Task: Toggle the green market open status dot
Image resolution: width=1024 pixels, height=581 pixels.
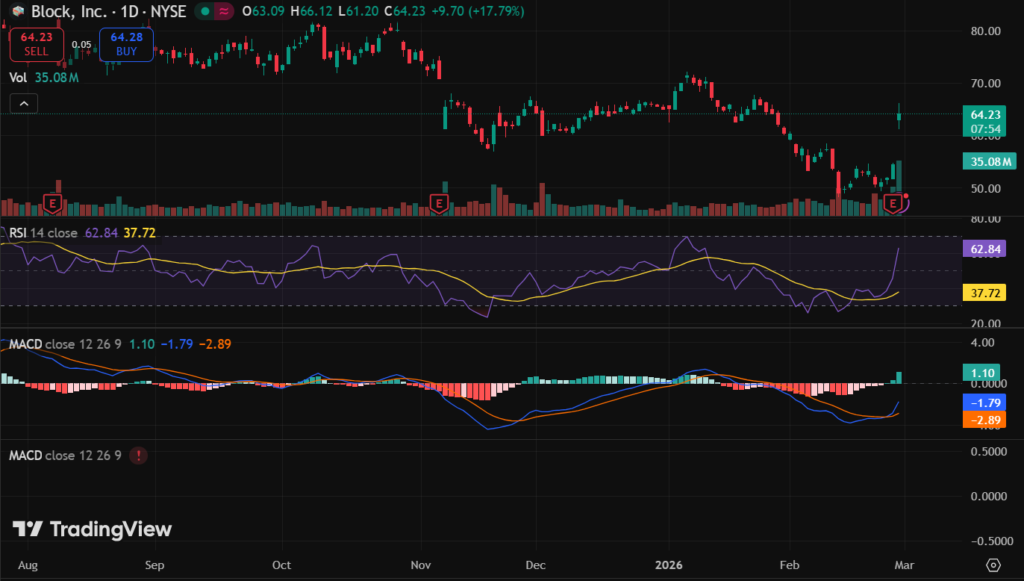Action: click(x=204, y=10)
